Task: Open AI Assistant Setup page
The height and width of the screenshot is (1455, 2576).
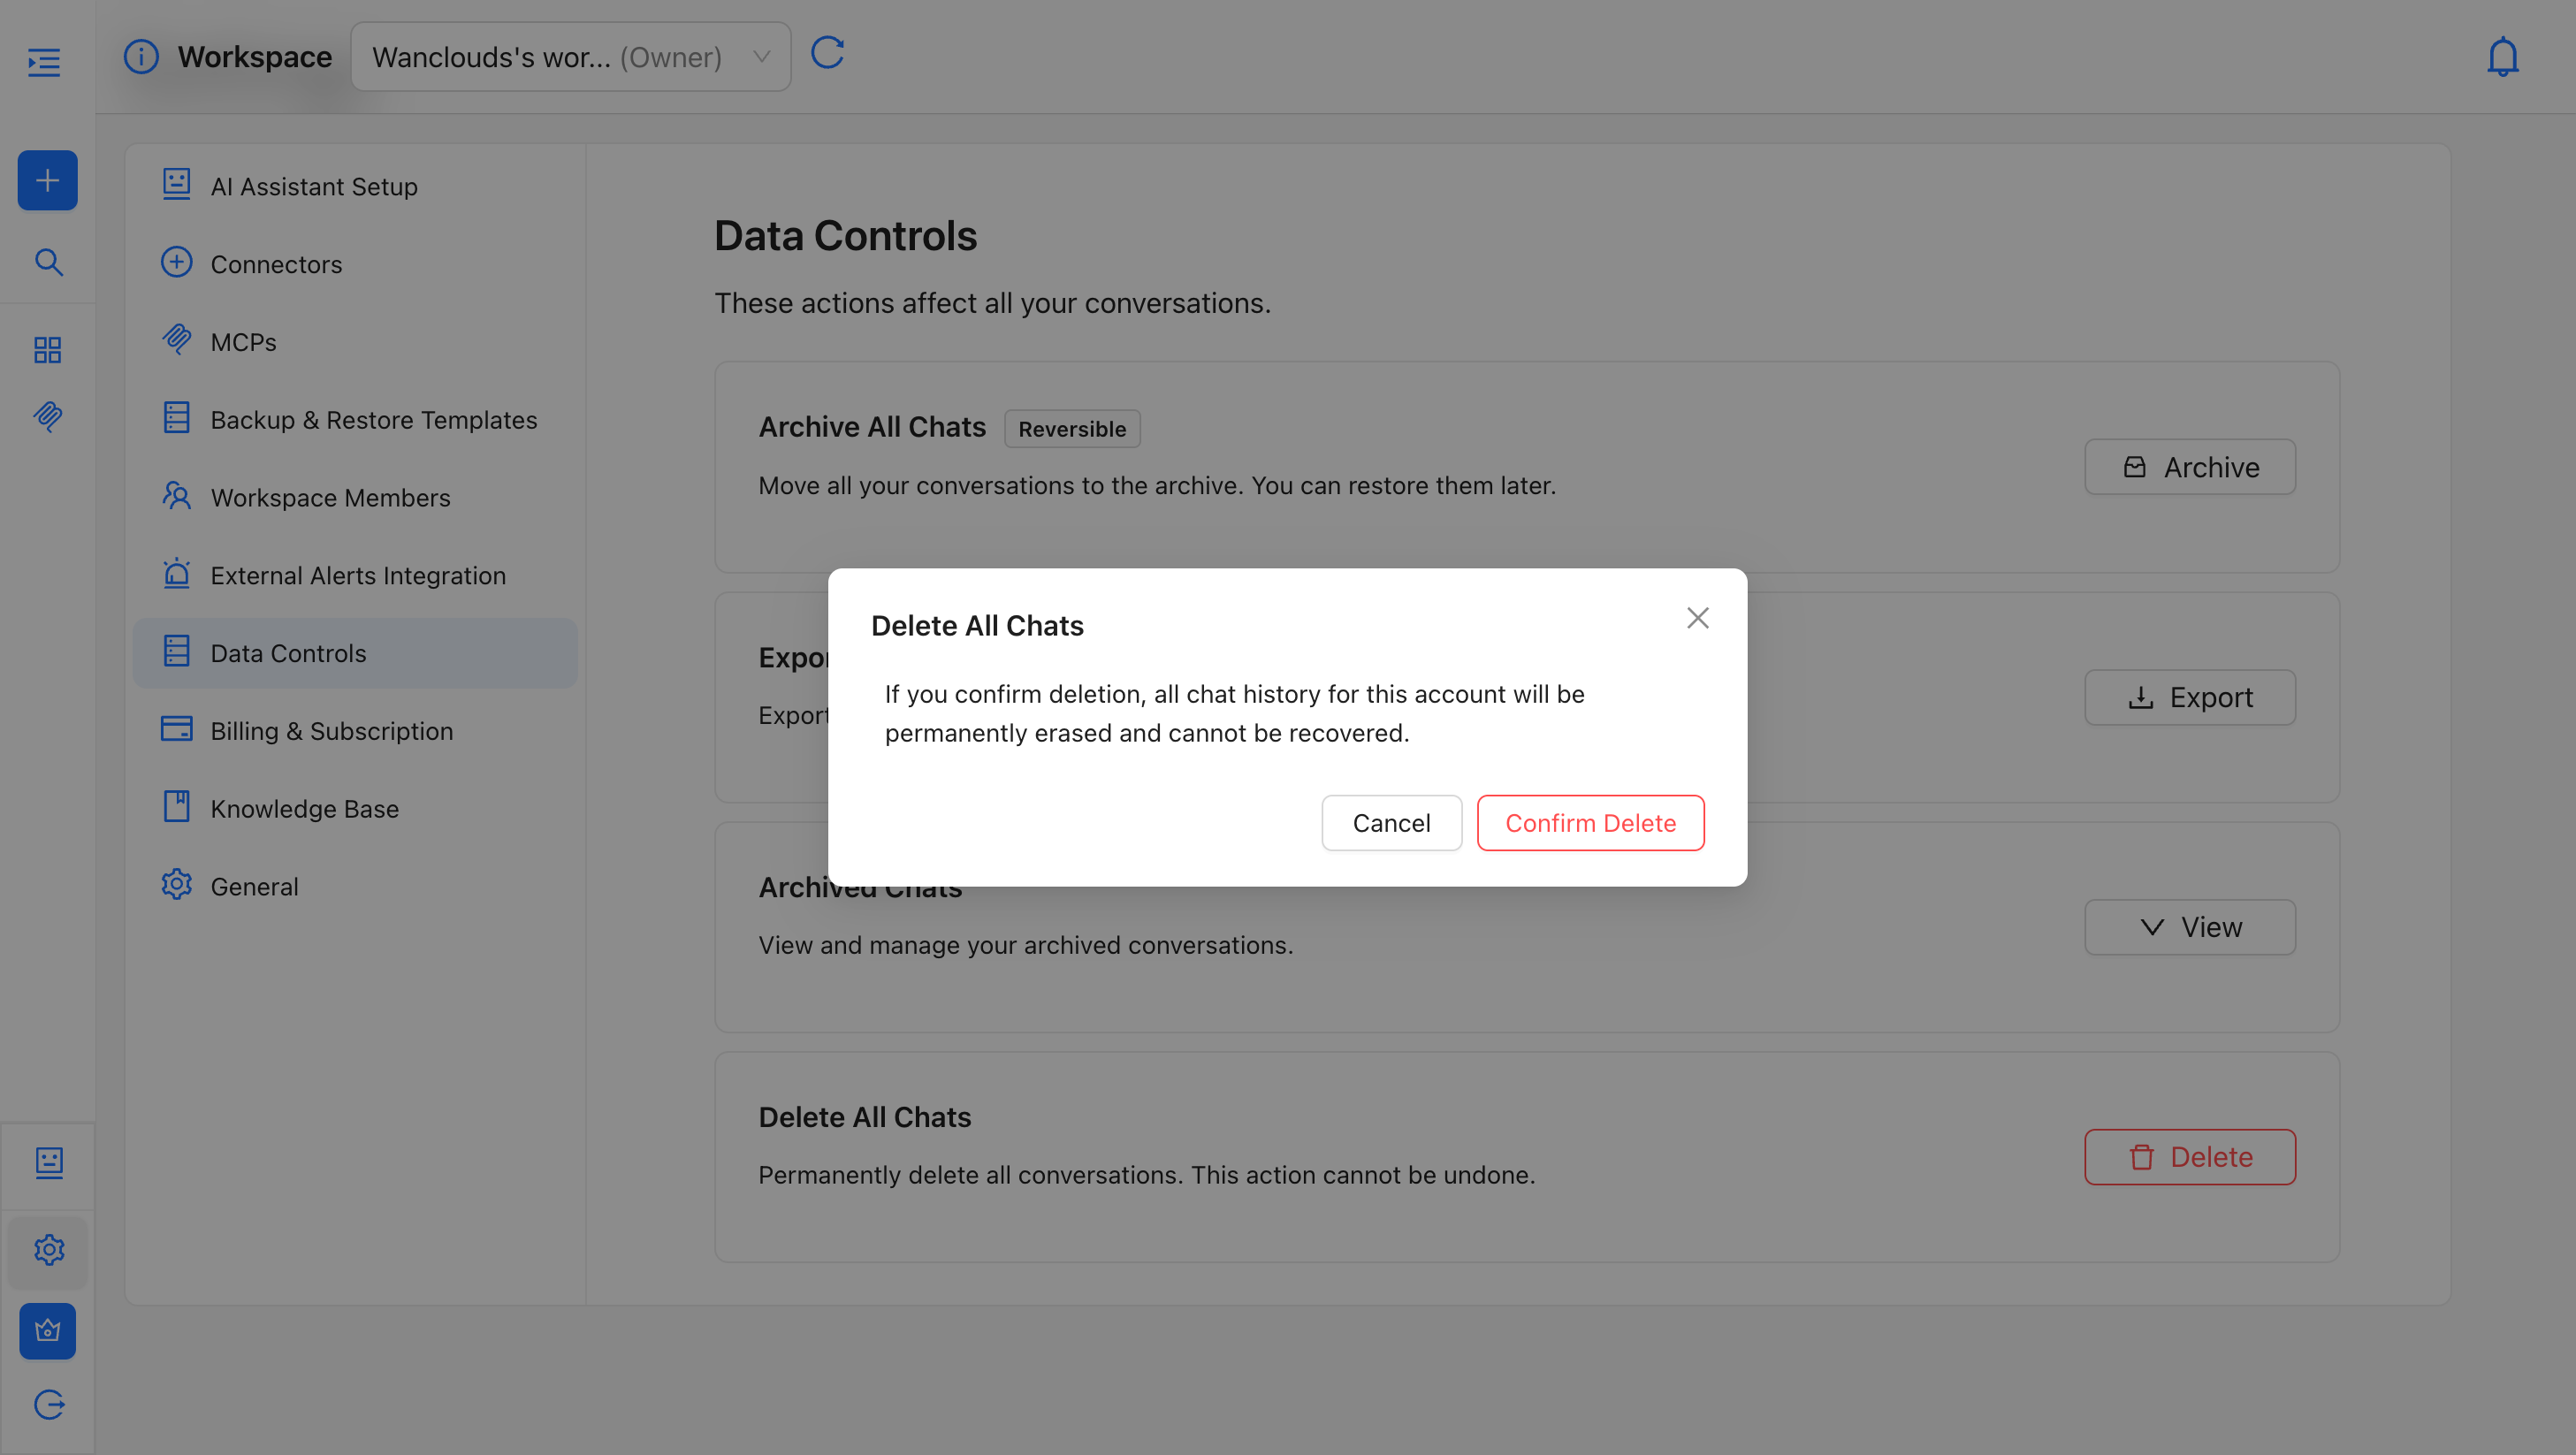Action: [313, 187]
